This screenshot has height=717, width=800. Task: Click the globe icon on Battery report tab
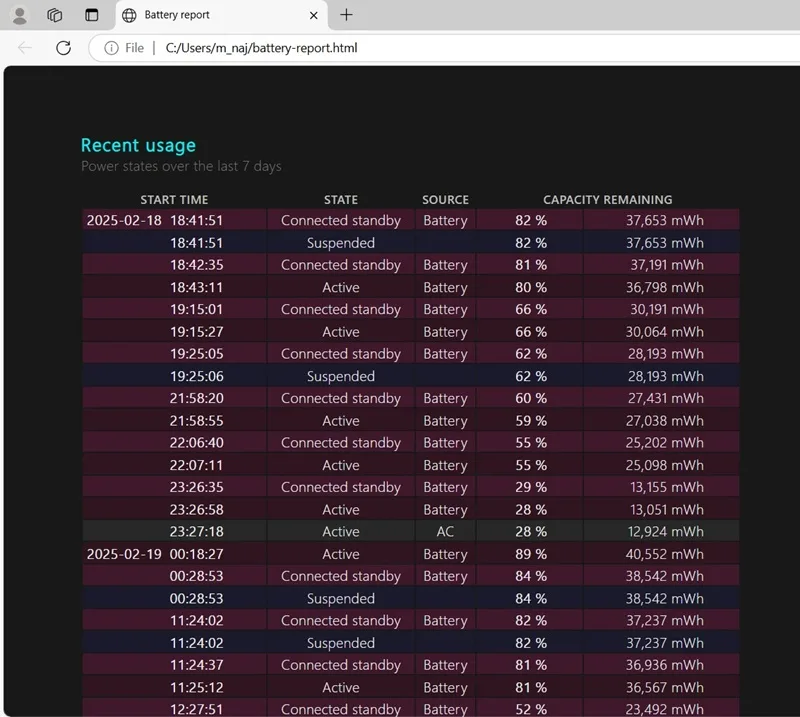click(x=129, y=15)
